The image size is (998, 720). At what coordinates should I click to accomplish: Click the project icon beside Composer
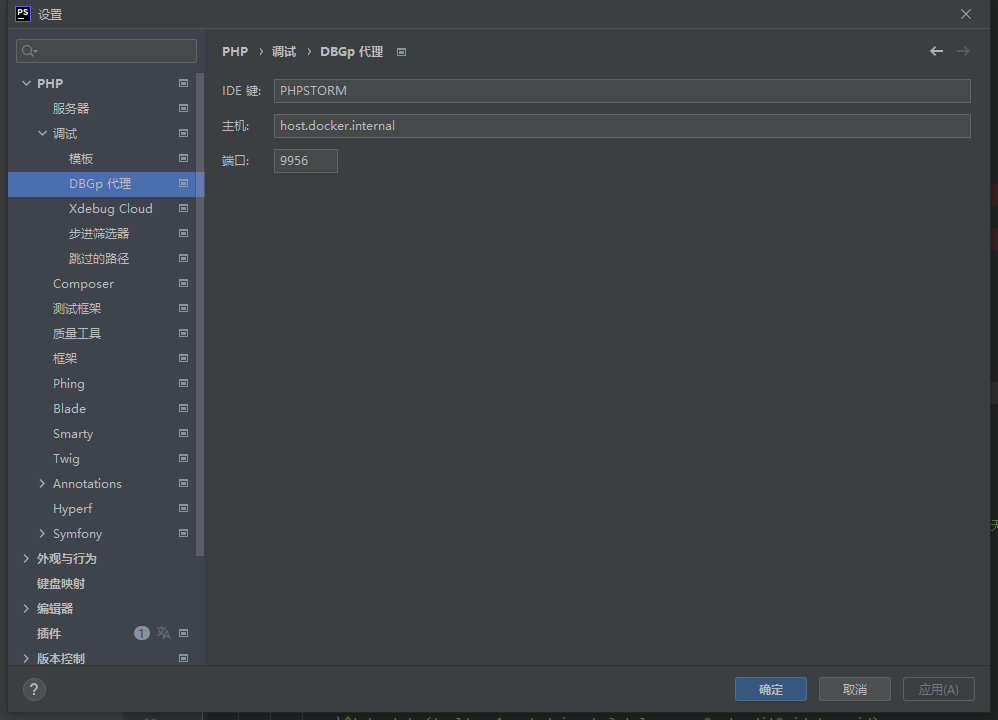tap(183, 283)
